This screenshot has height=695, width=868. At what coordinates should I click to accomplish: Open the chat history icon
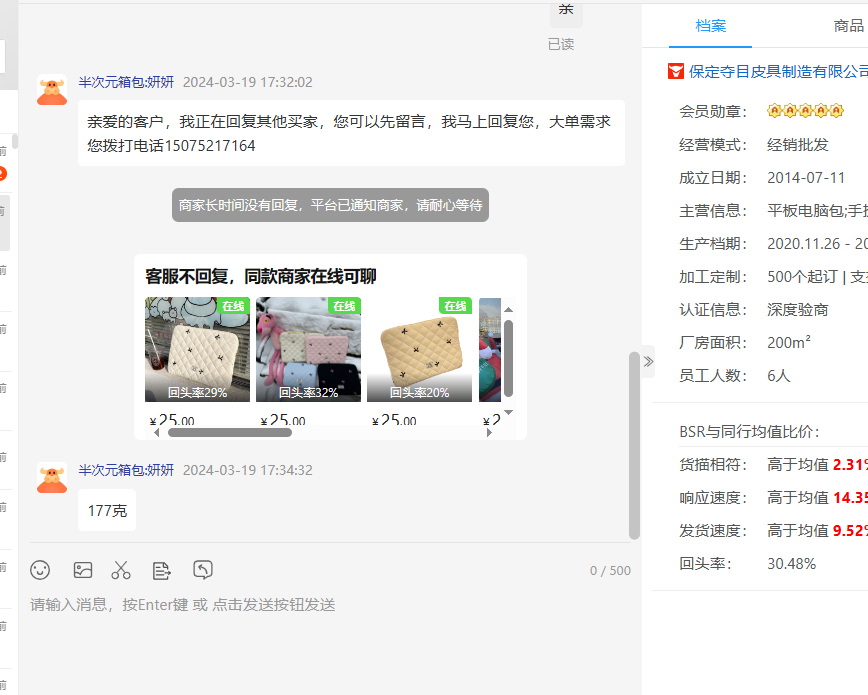point(203,570)
